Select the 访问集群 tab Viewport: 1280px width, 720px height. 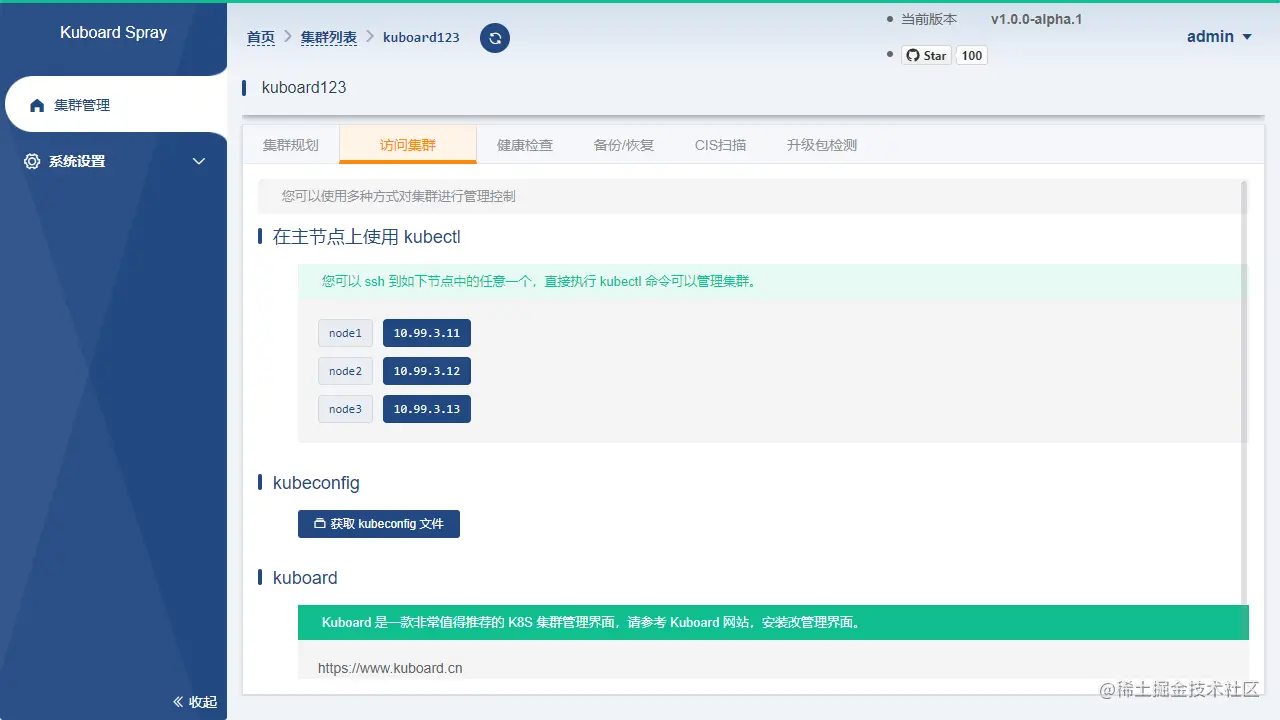(408, 145)
